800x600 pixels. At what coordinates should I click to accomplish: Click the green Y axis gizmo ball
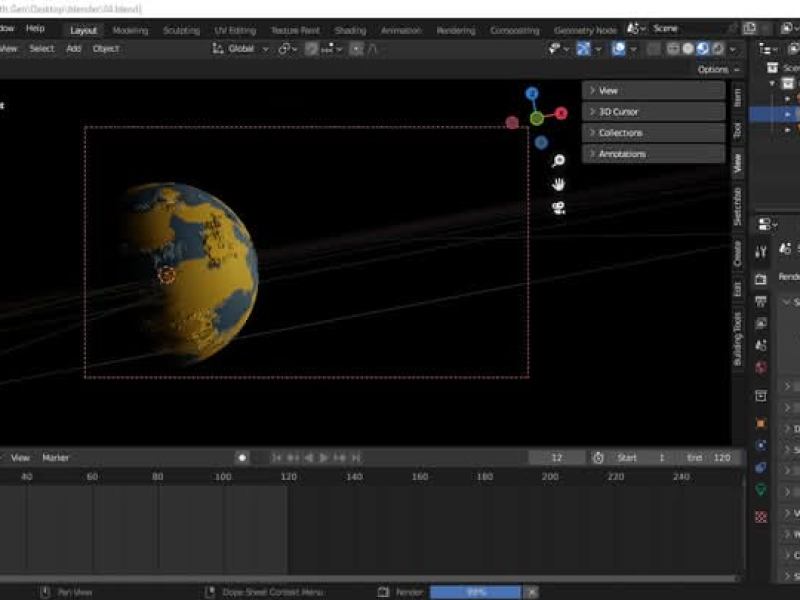point(537,119)
